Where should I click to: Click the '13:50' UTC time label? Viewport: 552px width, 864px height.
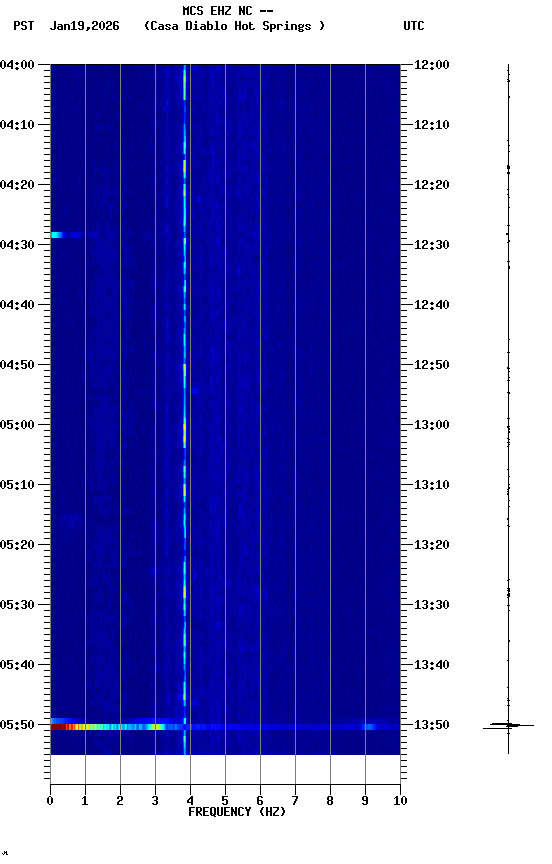click(x=432, y=725)
